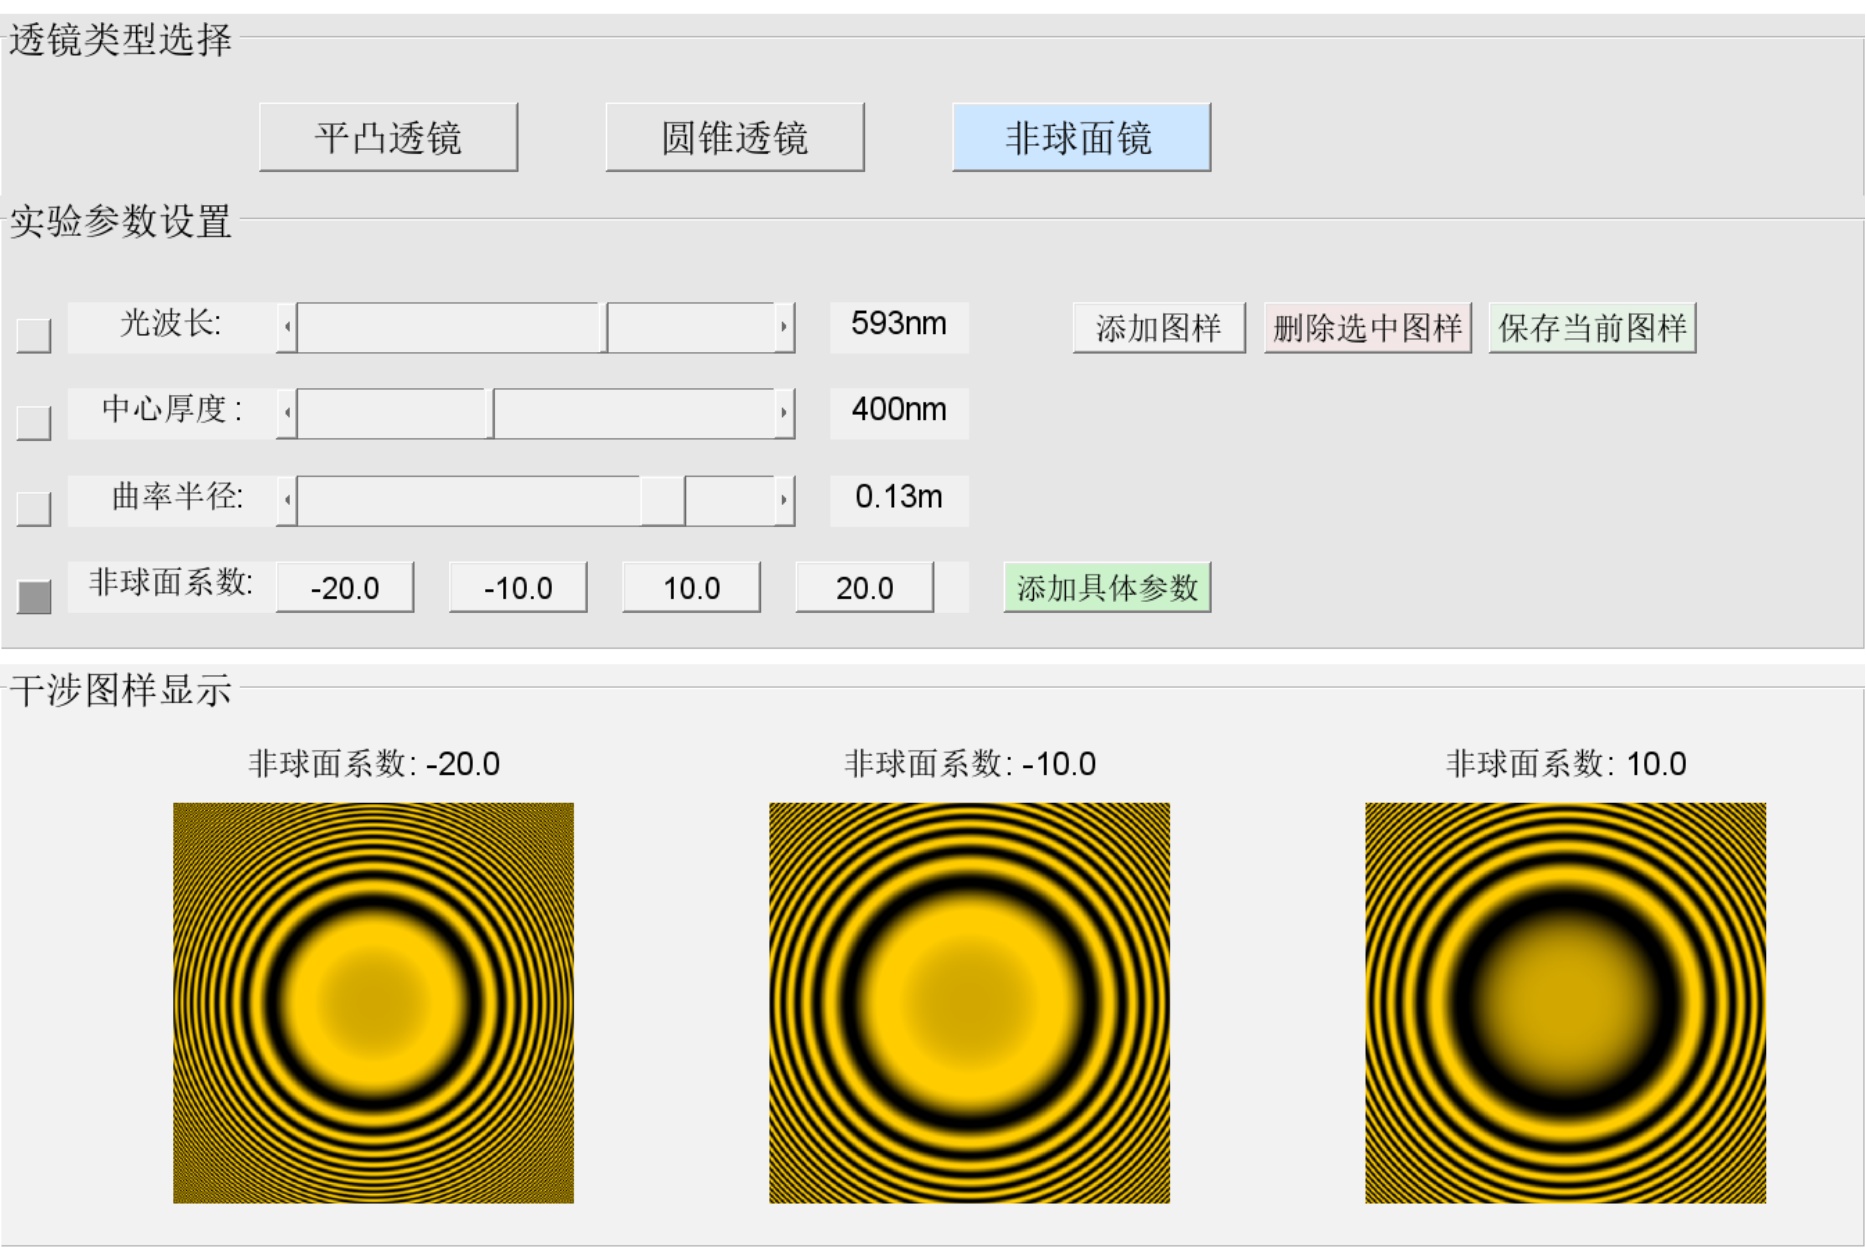Select the interference pattern for coefficient -10.0
The height and width of the screenshot is (1259, 1866).
[x=968, y=1002]
